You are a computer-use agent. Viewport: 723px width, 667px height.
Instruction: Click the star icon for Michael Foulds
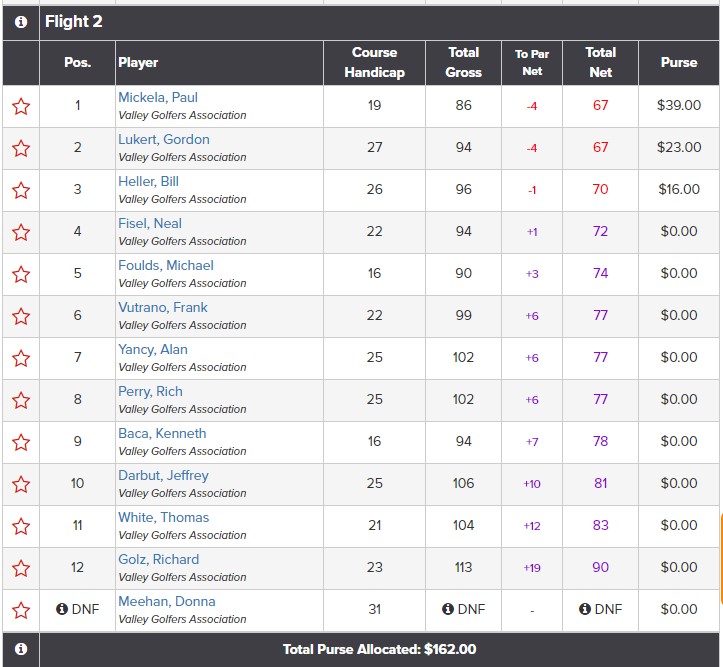(21, 274)
